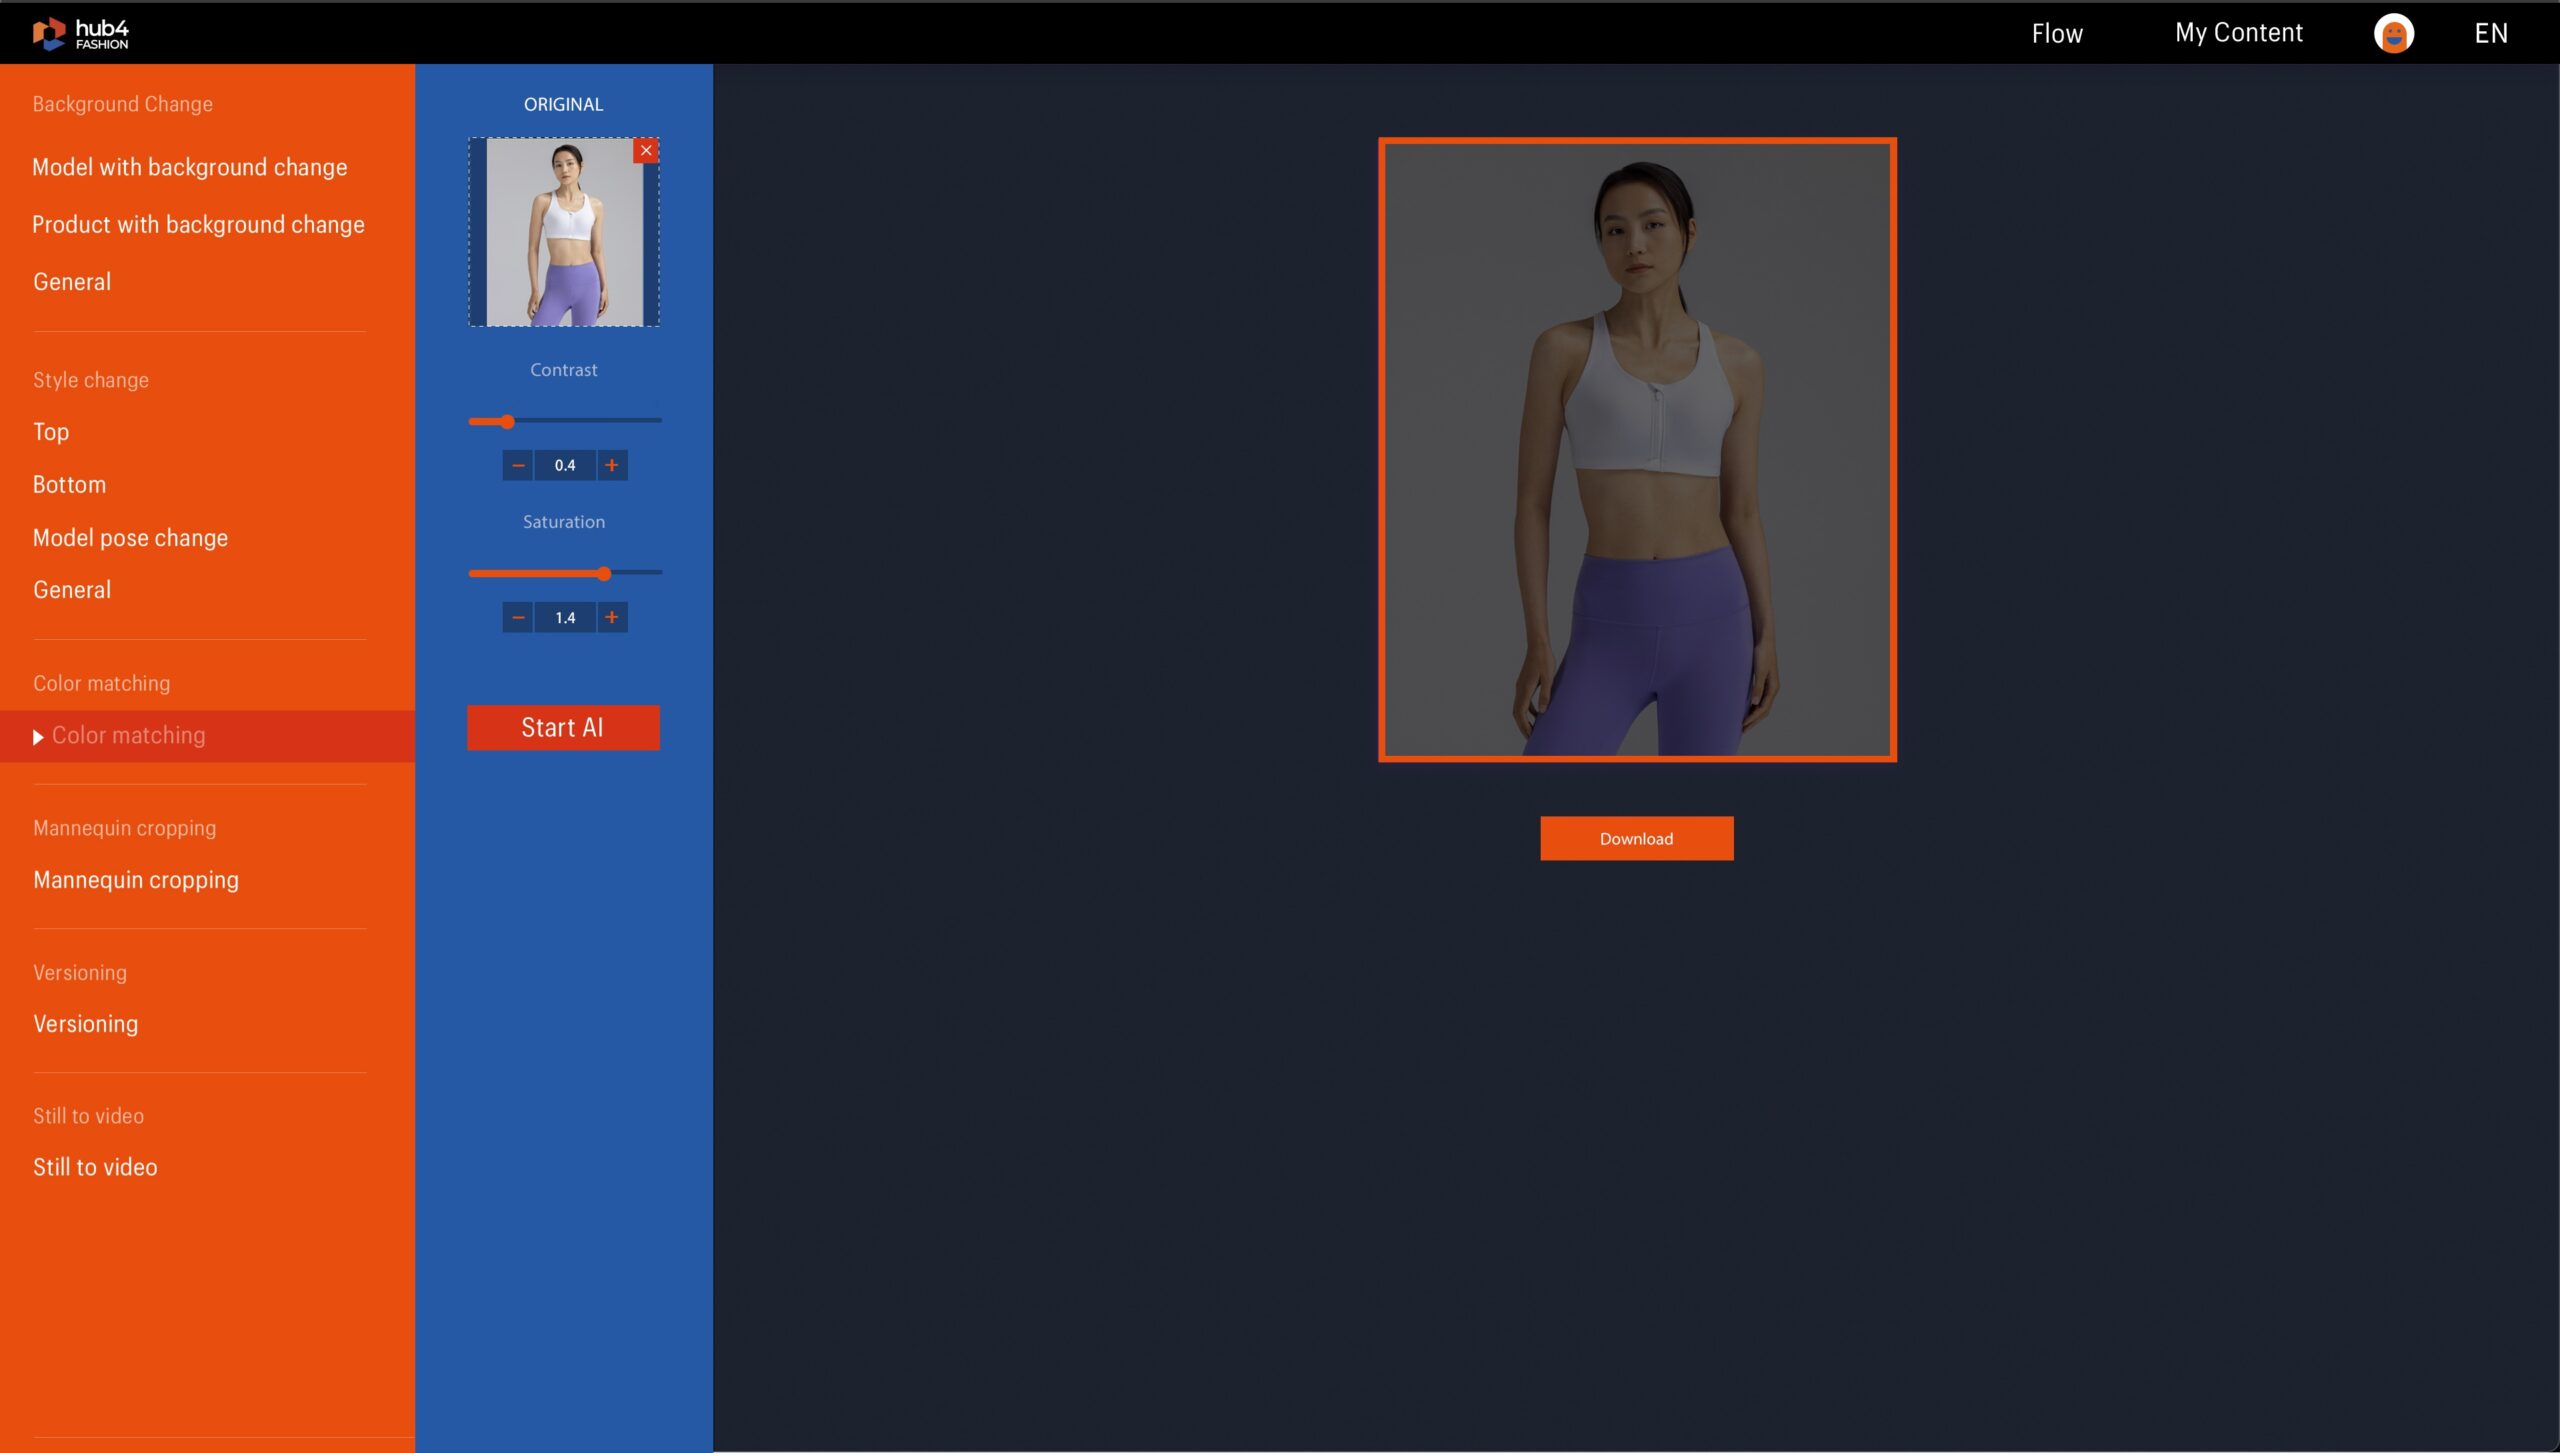
Task: Open Model pose change
Action: point(130,537)
